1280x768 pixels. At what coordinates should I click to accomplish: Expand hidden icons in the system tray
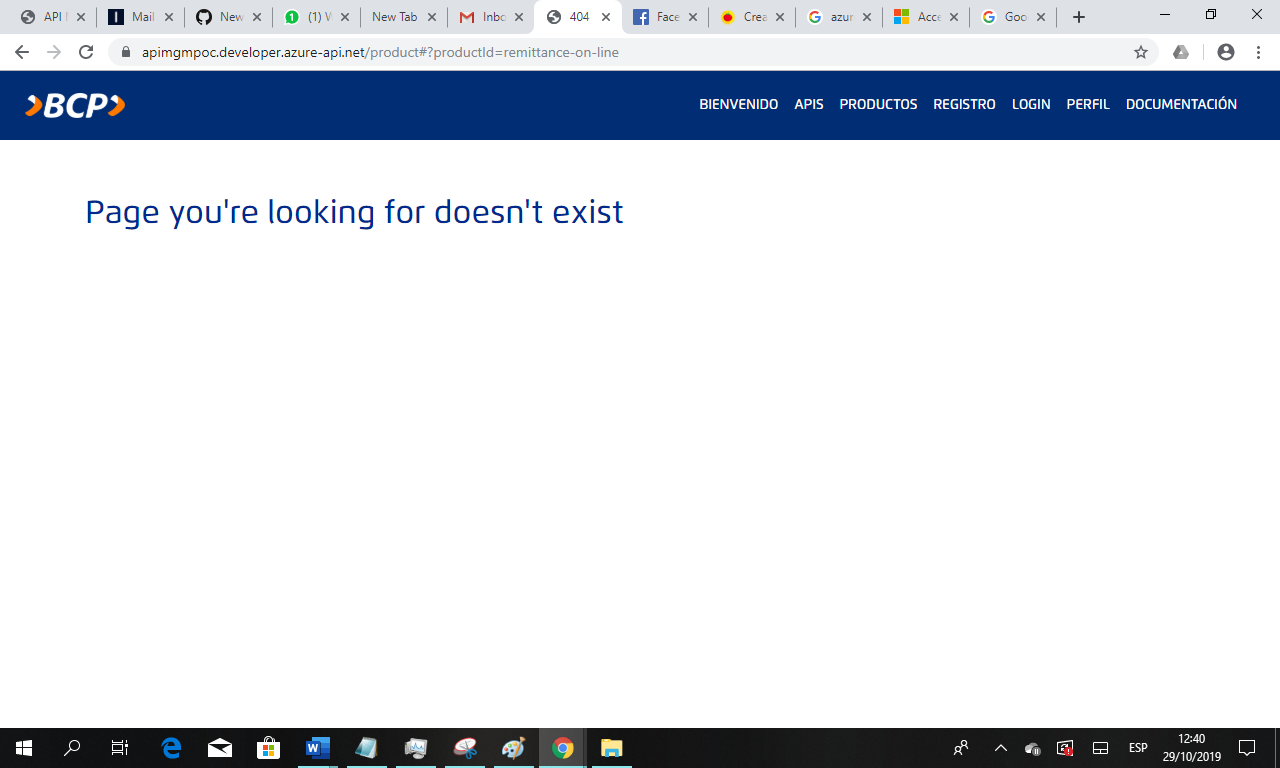(x=1000, y=747)
